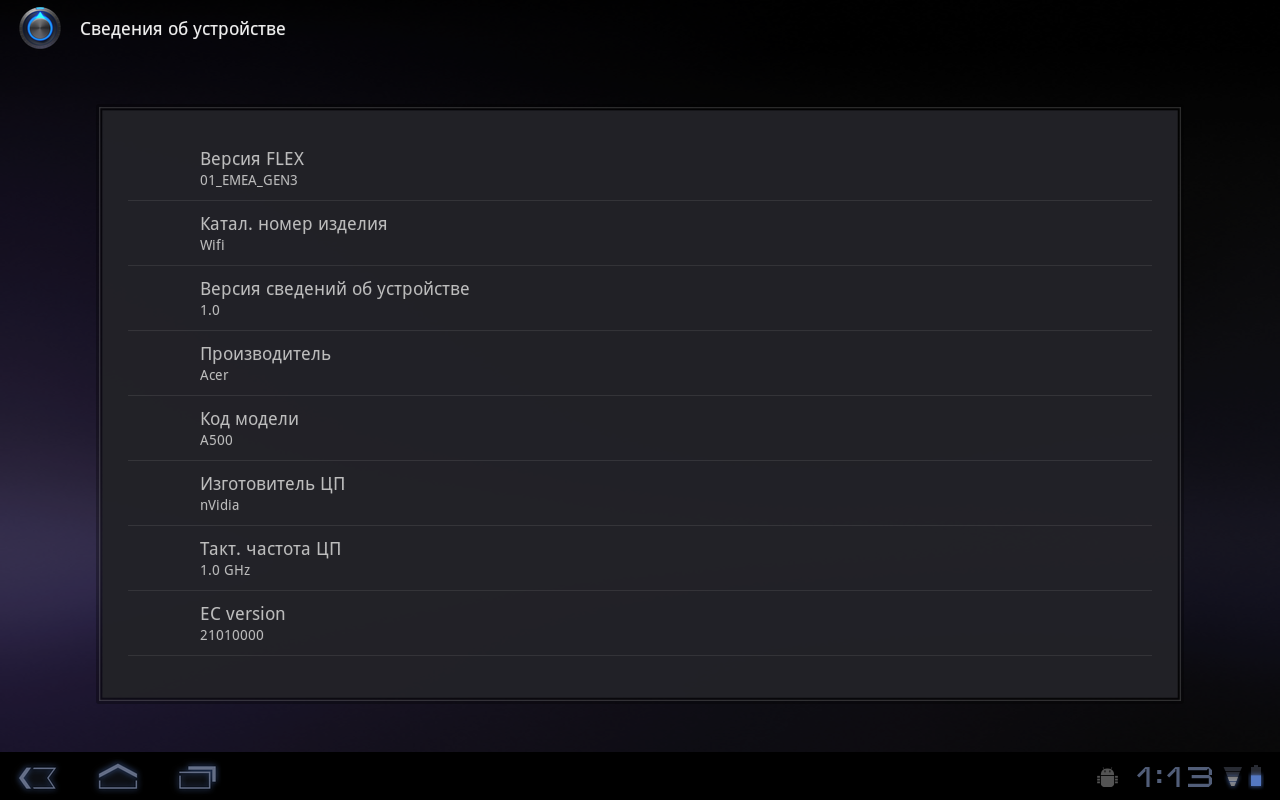The image size is (1280, 800).
Task: Tap the 'Производитель' list entry
Action: coord(640,363)
